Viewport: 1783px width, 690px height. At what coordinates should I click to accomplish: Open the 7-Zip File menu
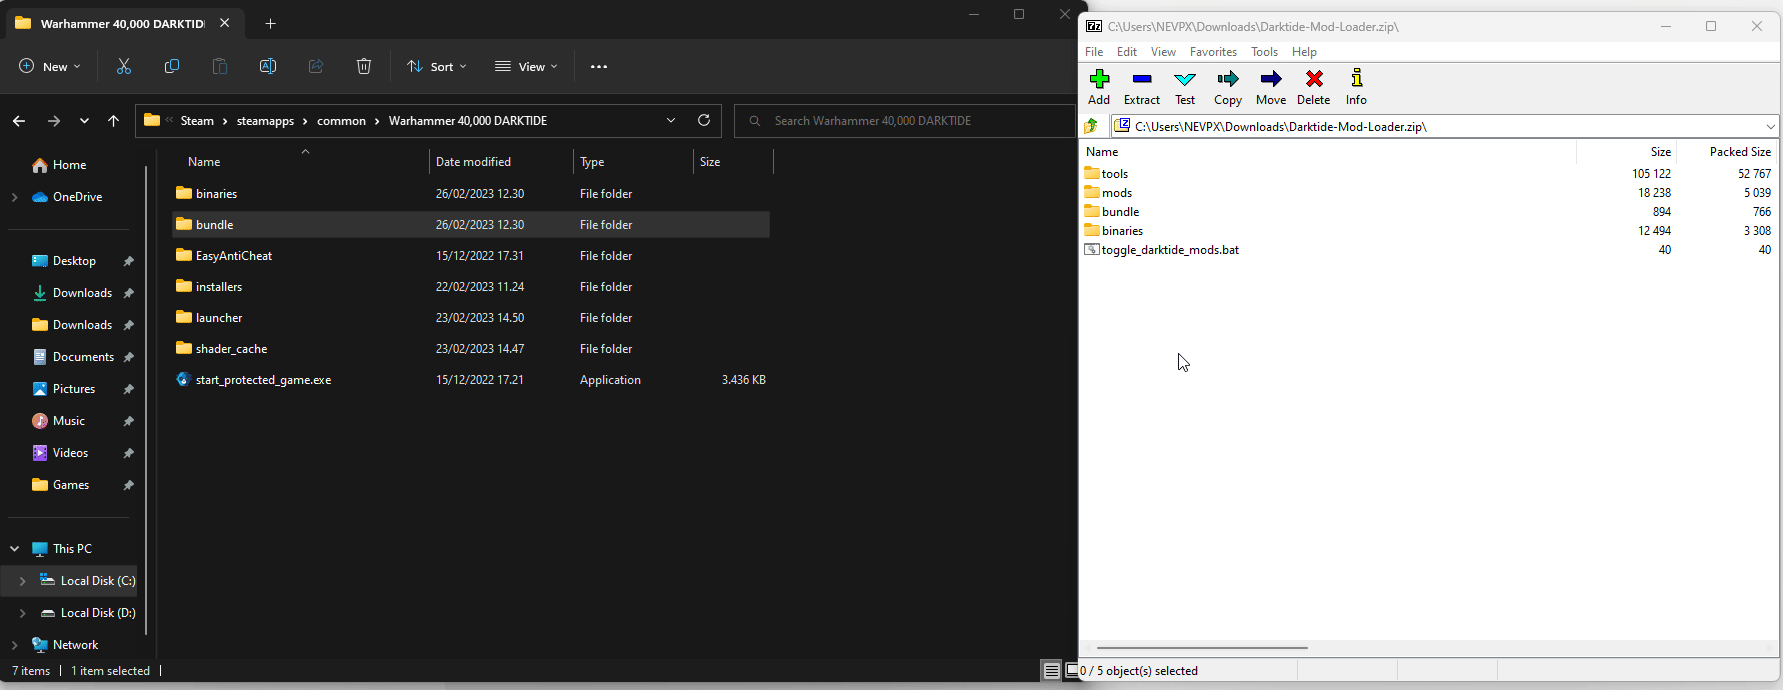1094,51
